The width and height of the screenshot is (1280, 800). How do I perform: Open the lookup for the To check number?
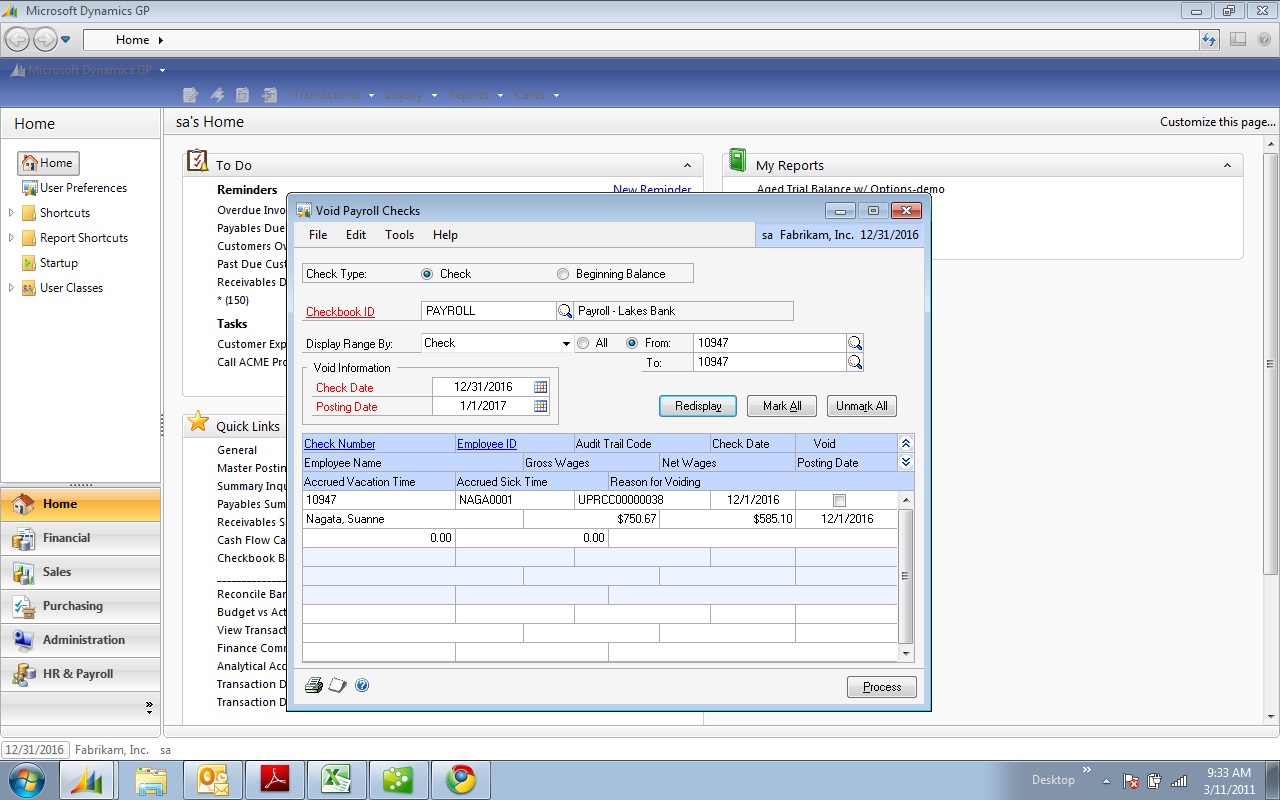pyautogui.click(x=855, y=362)
